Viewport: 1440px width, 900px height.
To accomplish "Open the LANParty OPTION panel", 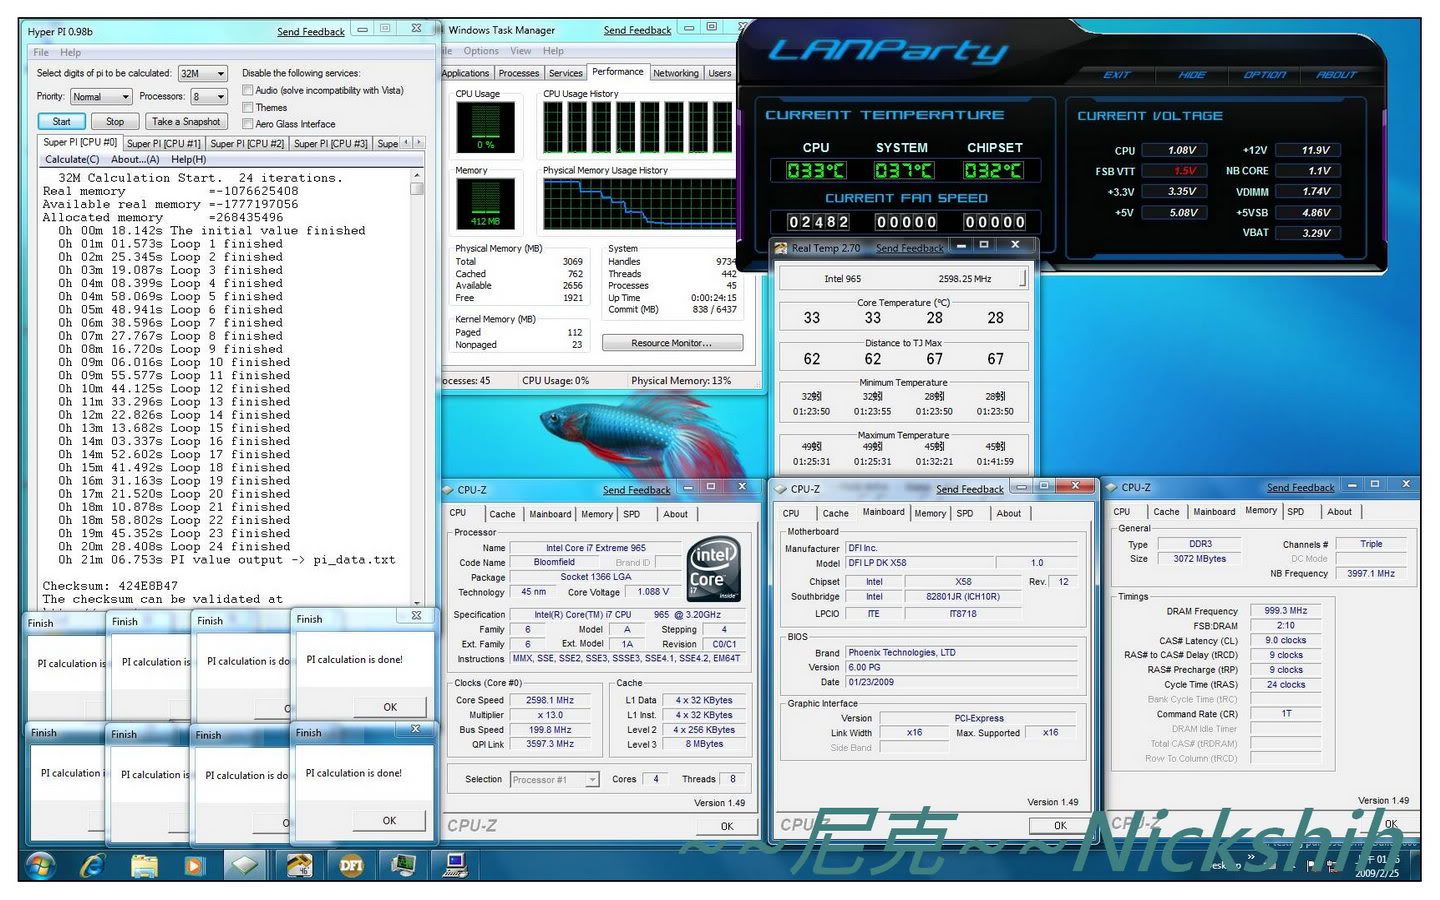I will click(1264, 75).
